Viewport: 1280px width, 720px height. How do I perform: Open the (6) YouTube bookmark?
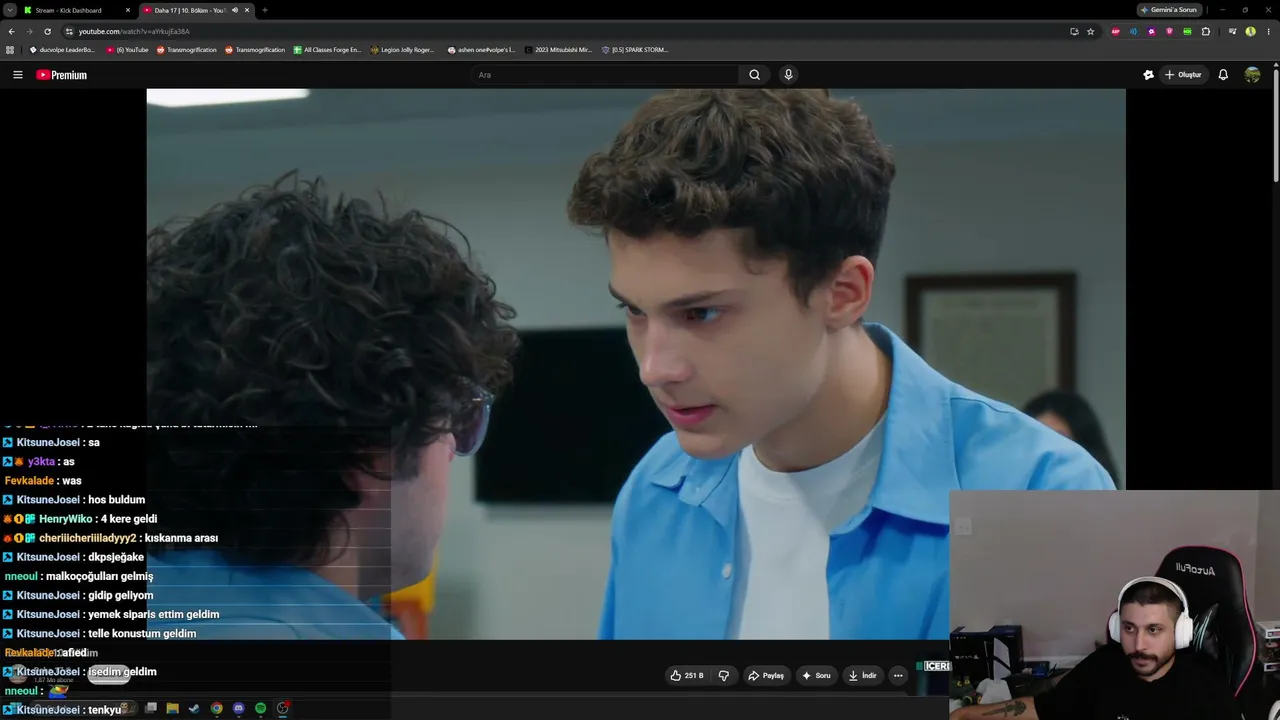(127, 50)
